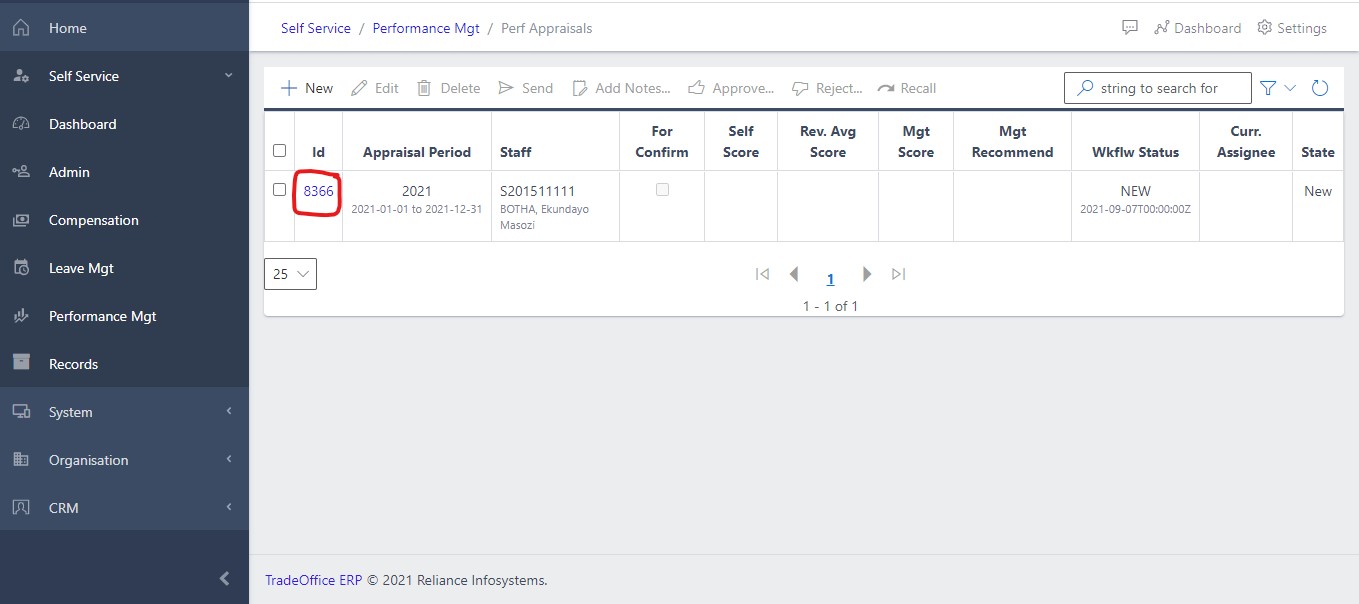This screenshot has height=604, width=1359.
Task: Open Add Notes via its icon
Action: (x=580, y=88)
